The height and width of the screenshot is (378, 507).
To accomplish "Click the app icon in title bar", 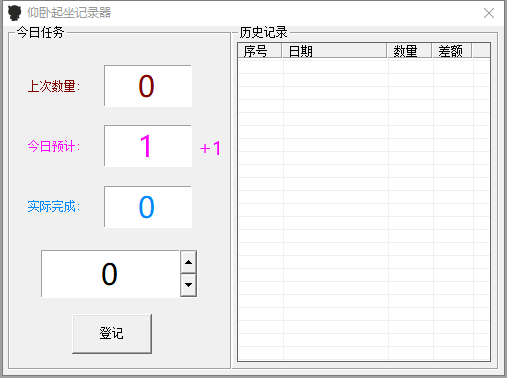I will click(x=14, y=13).
